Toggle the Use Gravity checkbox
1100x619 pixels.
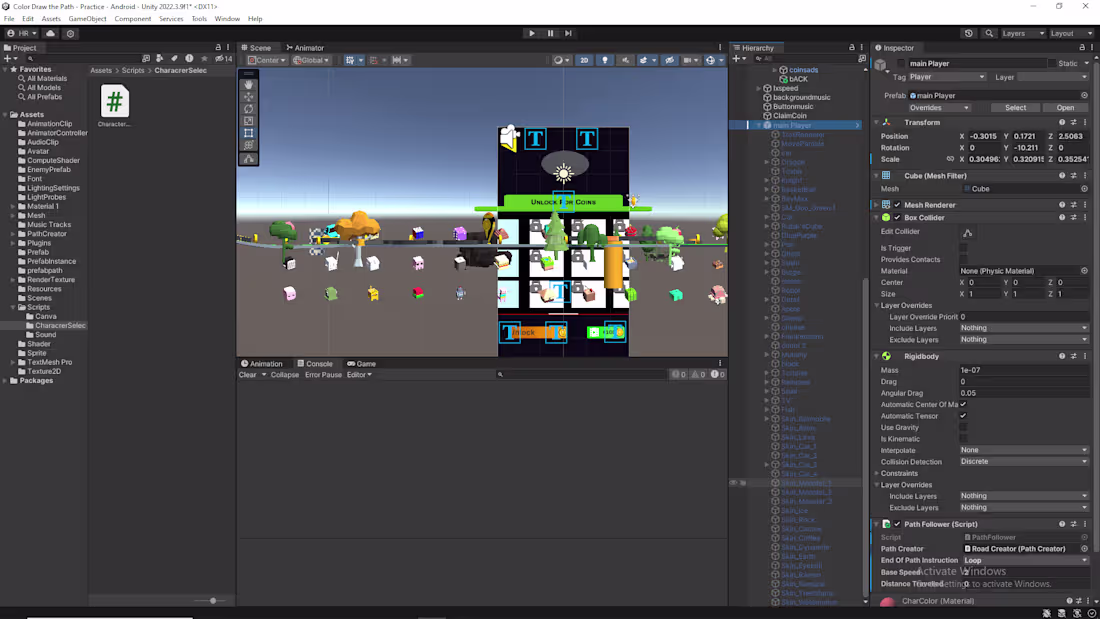point(963,427)
